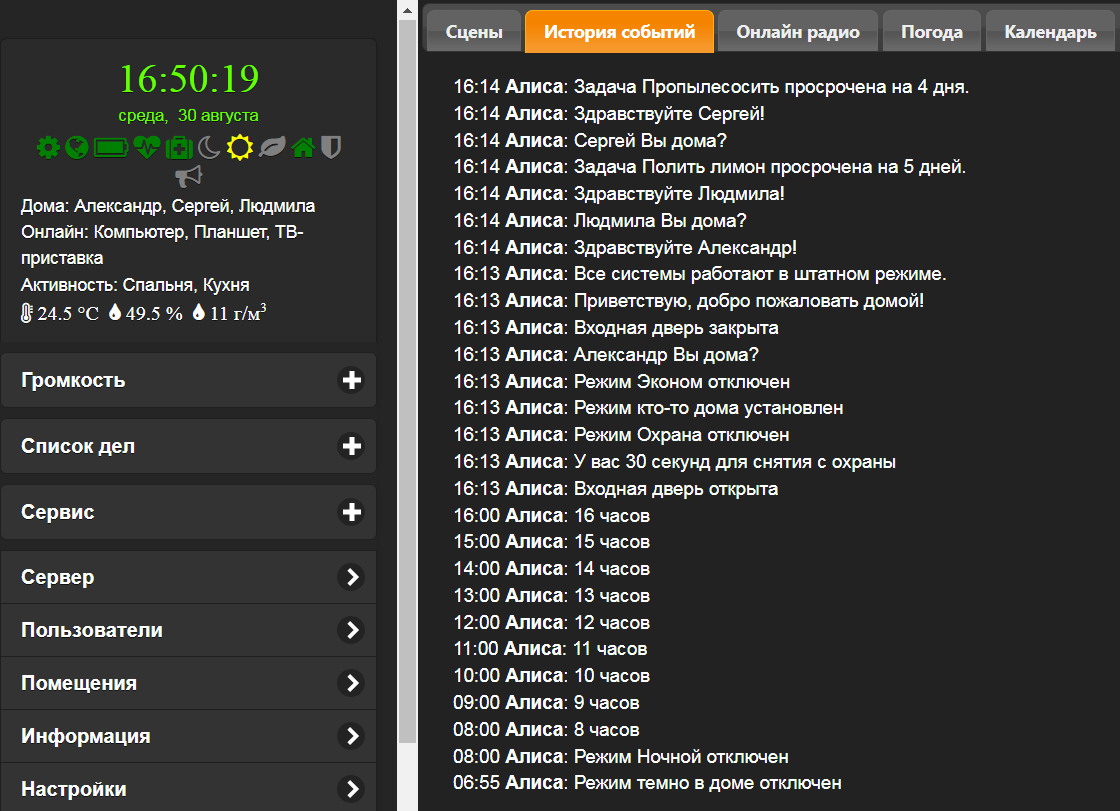Screen dimensions: 1120x811
Task: Open the settings gear status icon
Action: pyautogui.click(x=48, y=147)
